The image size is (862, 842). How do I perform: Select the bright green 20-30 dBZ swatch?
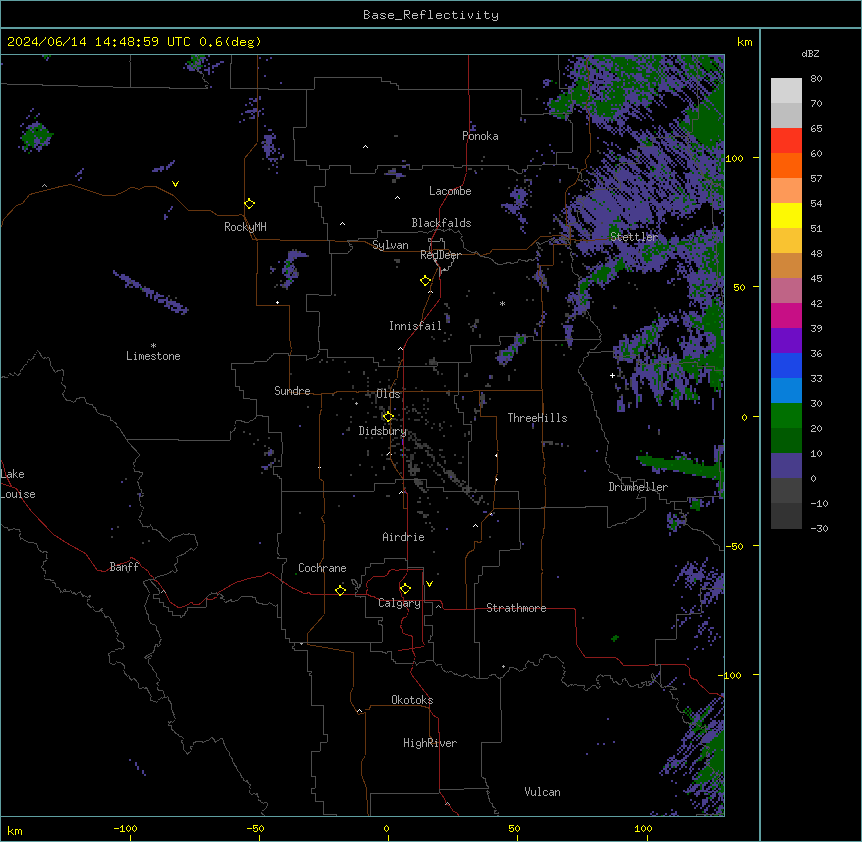point(786,416)
